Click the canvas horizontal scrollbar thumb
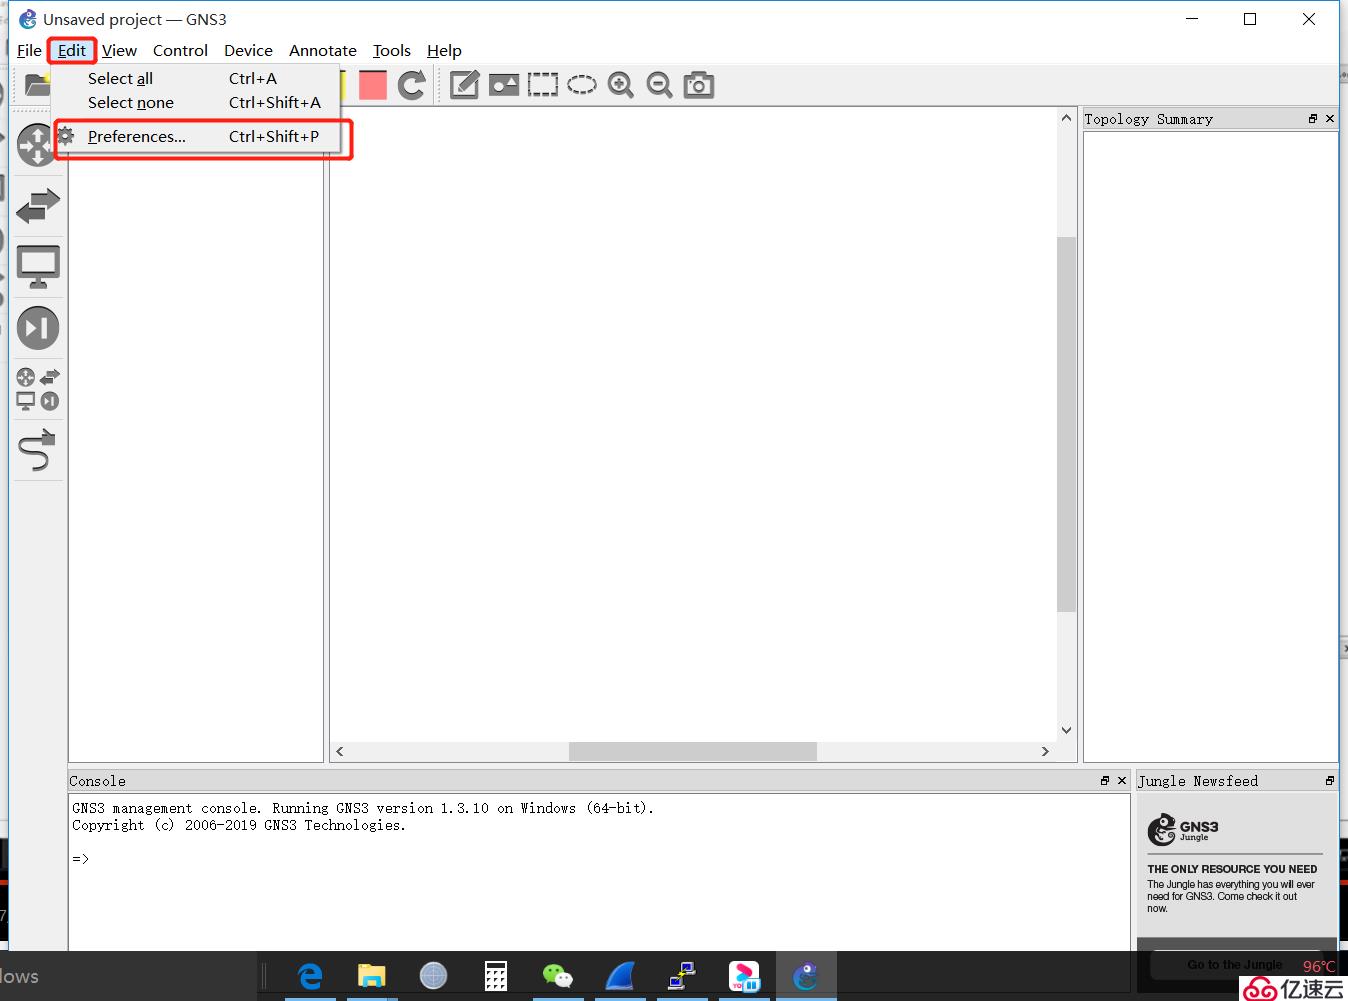 pos(693,751)
